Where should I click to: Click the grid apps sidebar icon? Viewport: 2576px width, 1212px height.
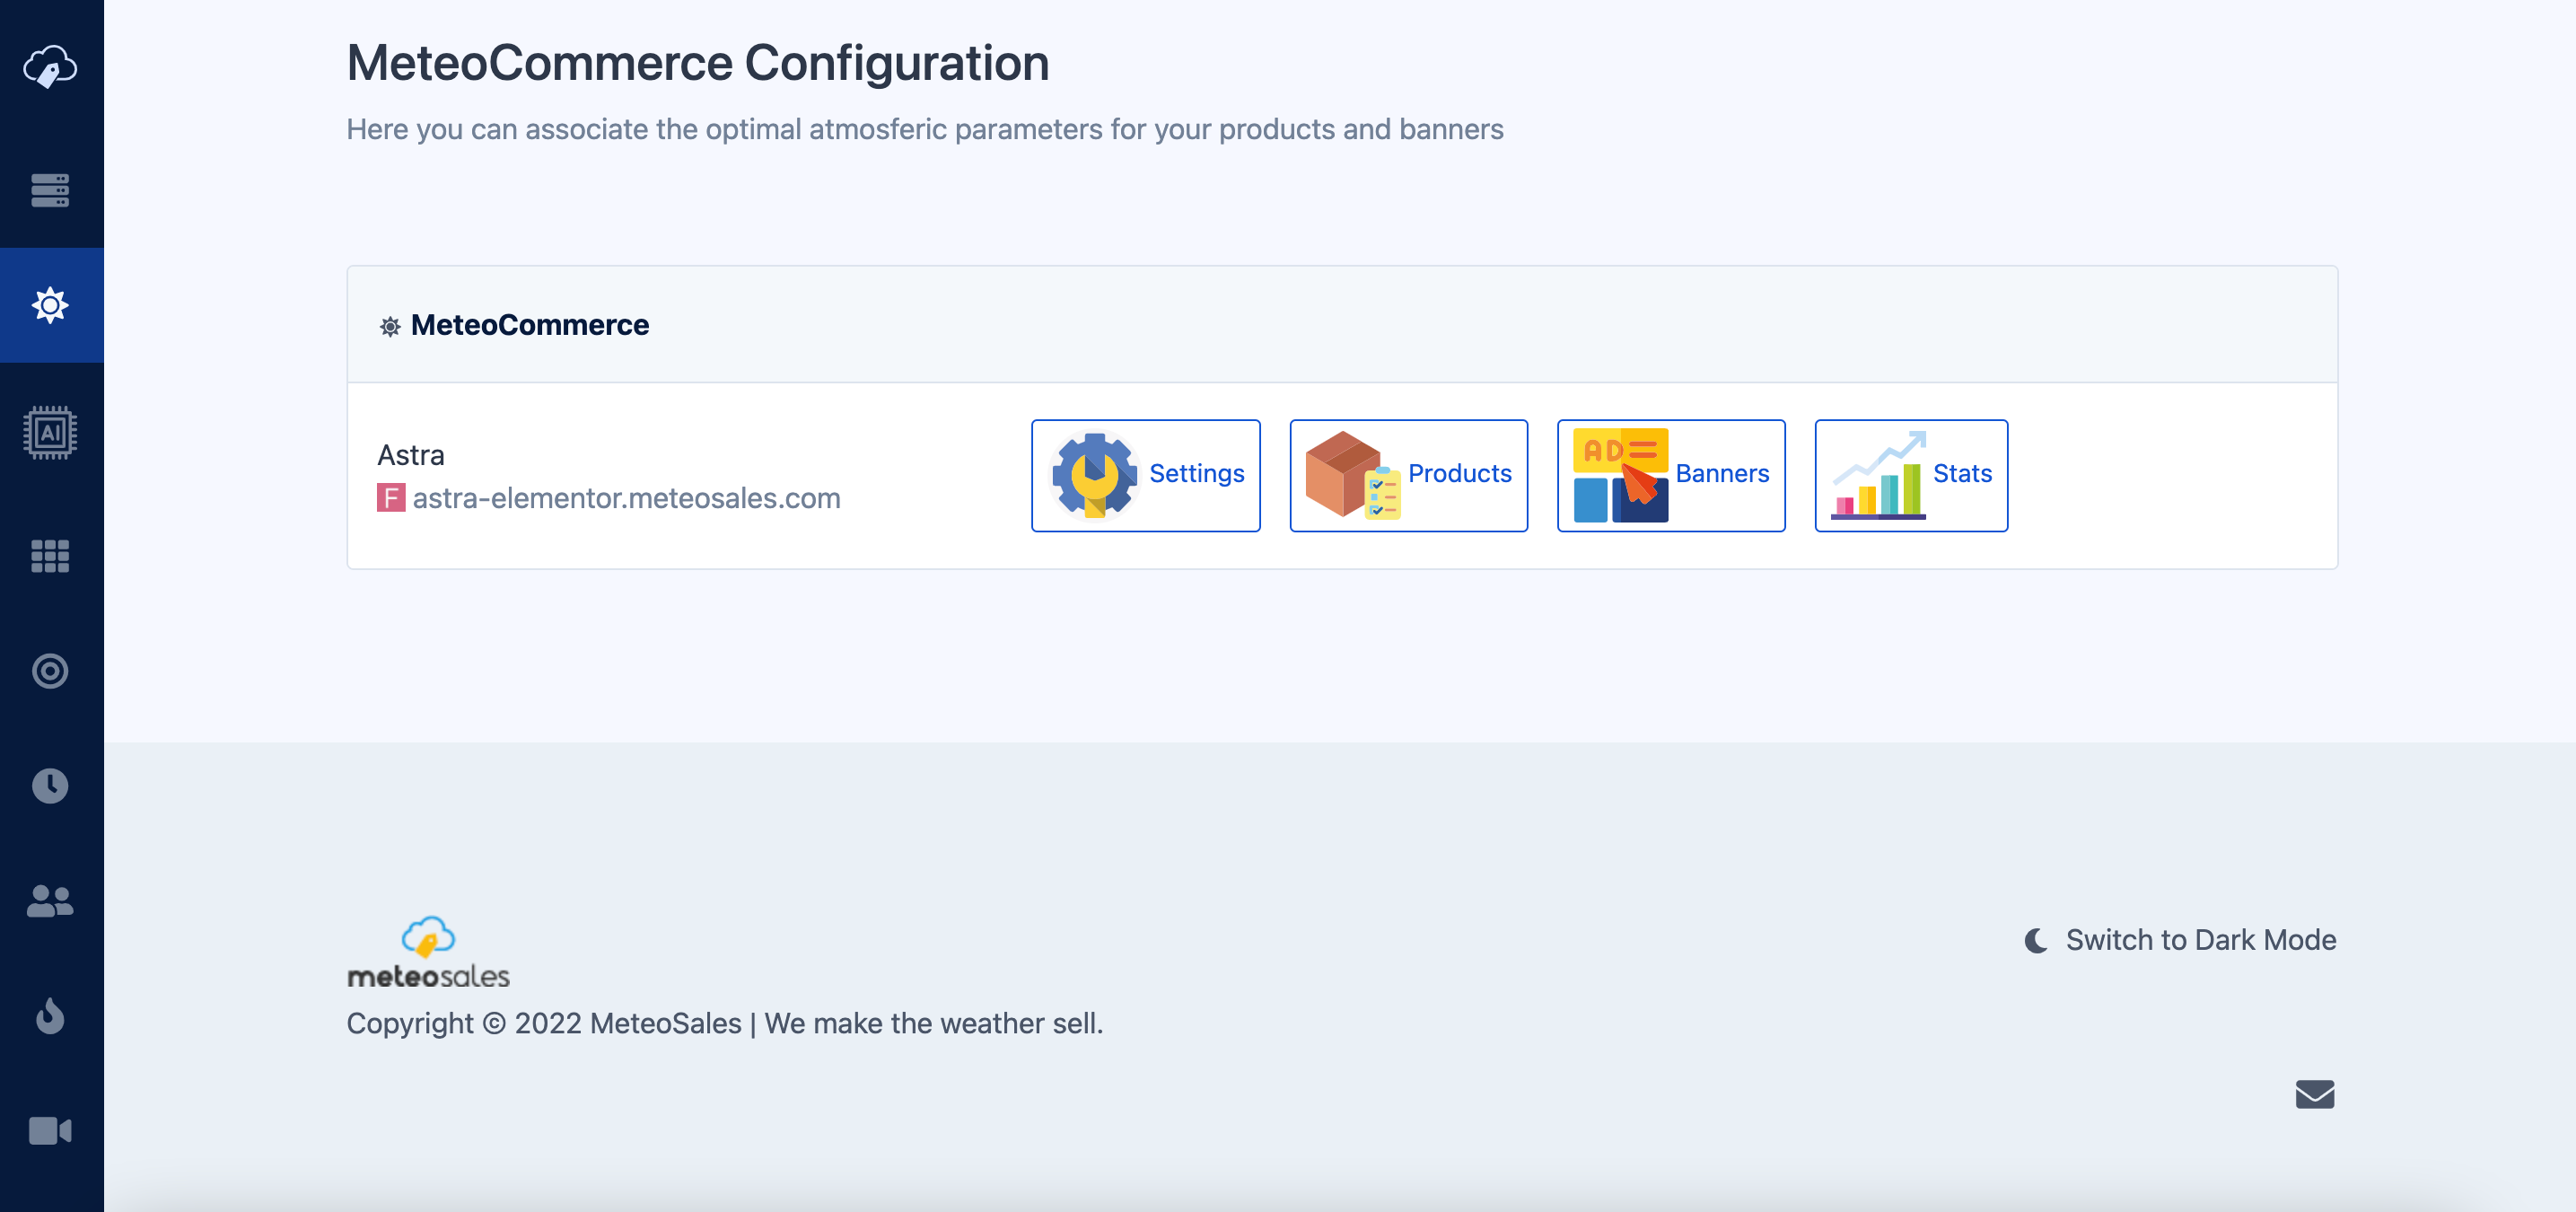(x=50, y=556)
